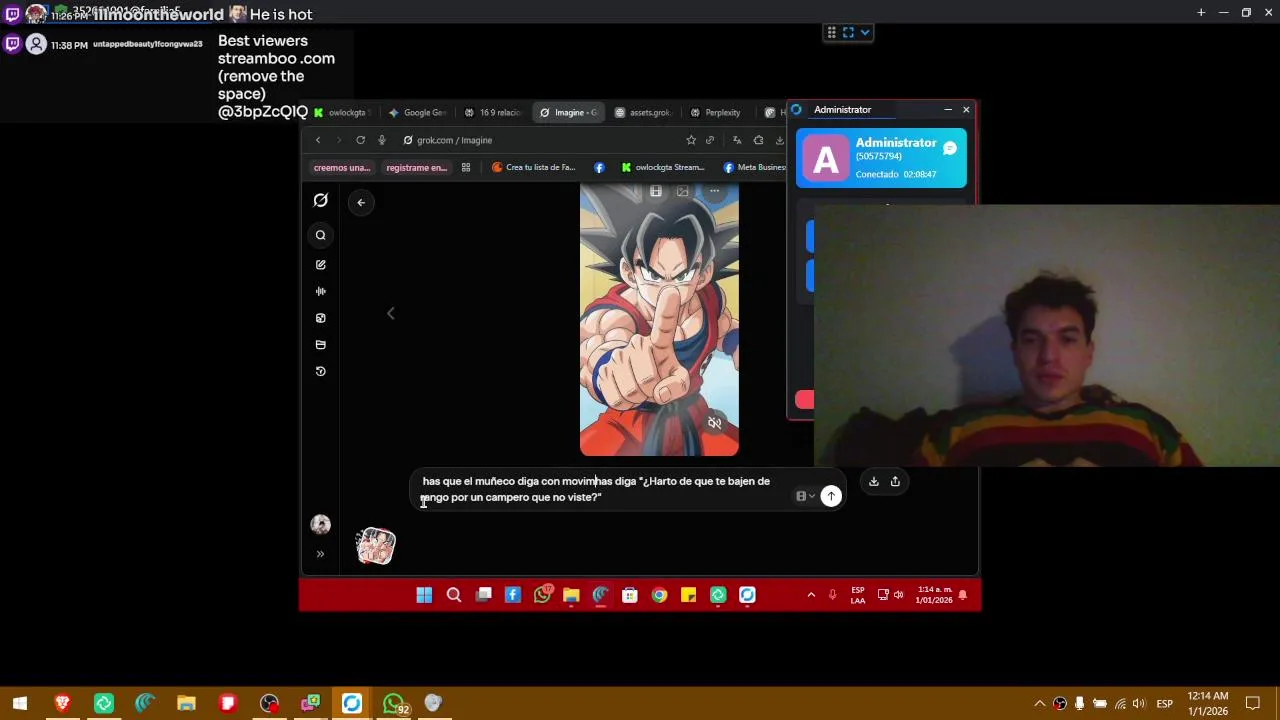
Task: Open Brave browser from the local taskbar
Action: pyautogui.click(x=62, y=704)
